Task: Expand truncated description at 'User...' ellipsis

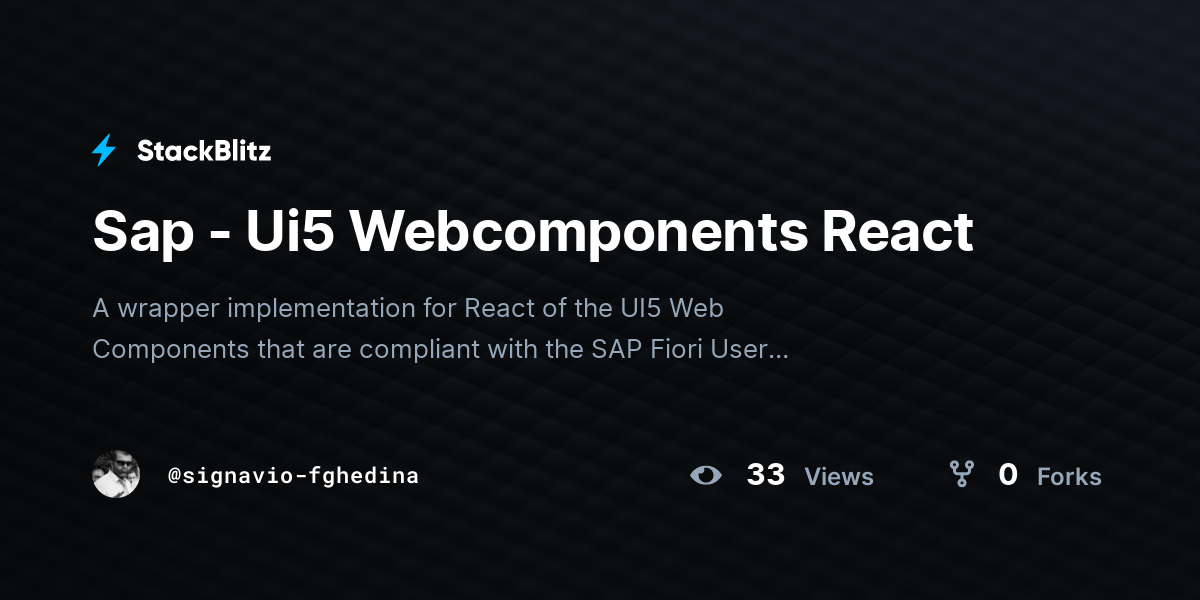Action: click(760, 350)
